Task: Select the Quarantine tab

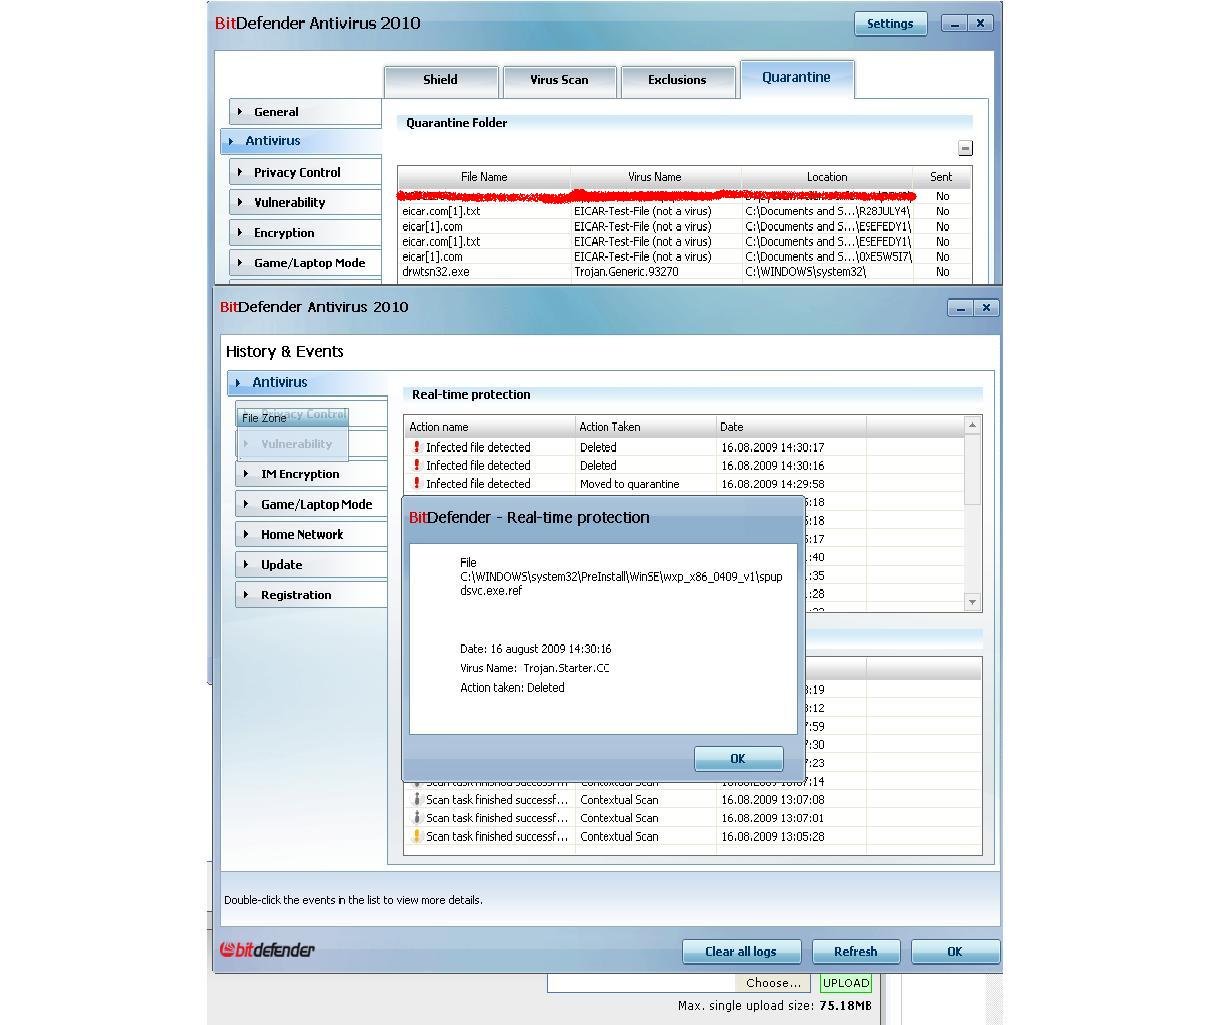Action: pyautogui.click(x=796, y=78)
